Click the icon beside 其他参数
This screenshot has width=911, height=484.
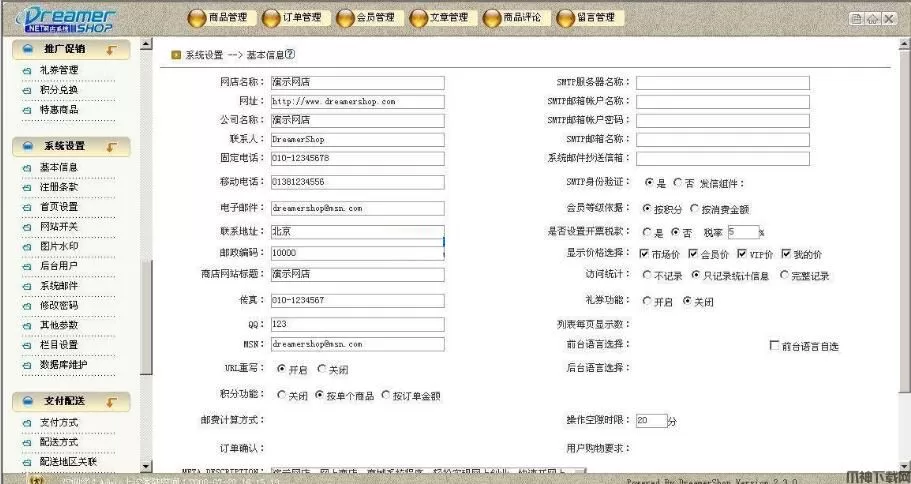point(27,326)
